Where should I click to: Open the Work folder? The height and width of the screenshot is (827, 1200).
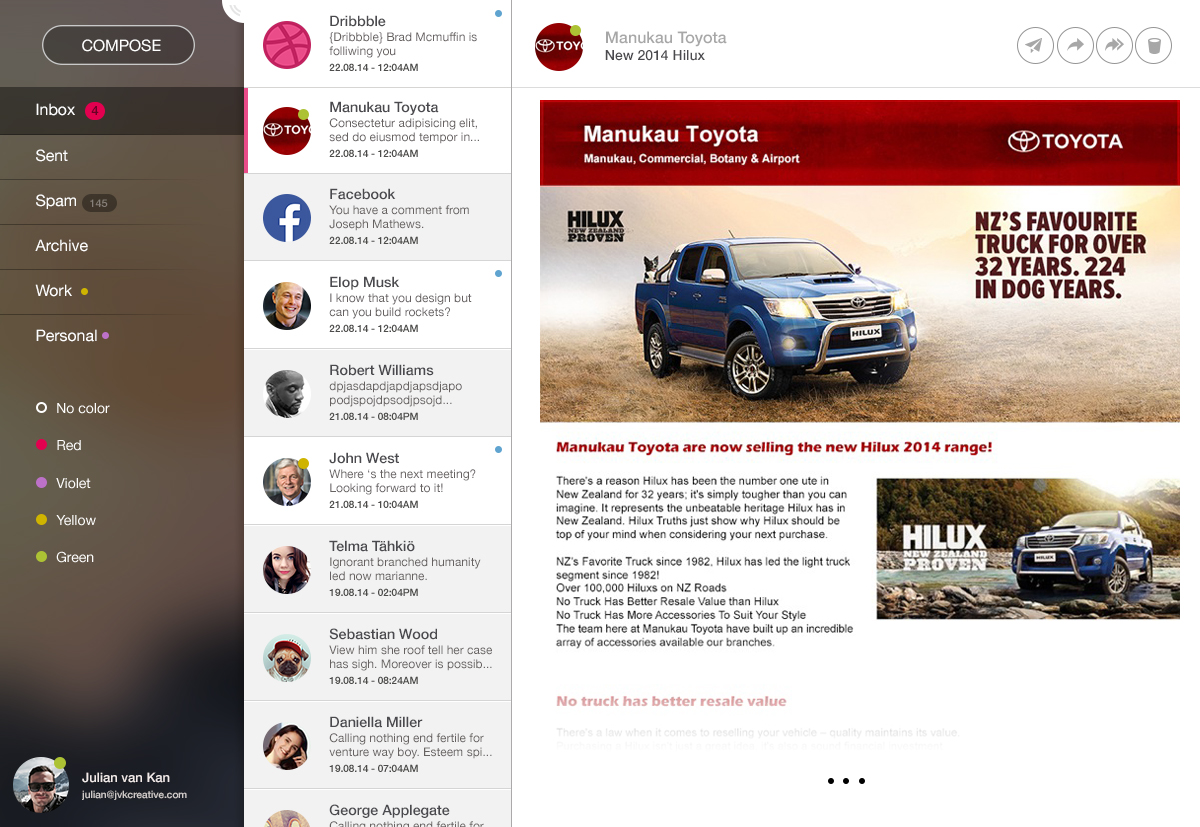[x=122, y=291]
